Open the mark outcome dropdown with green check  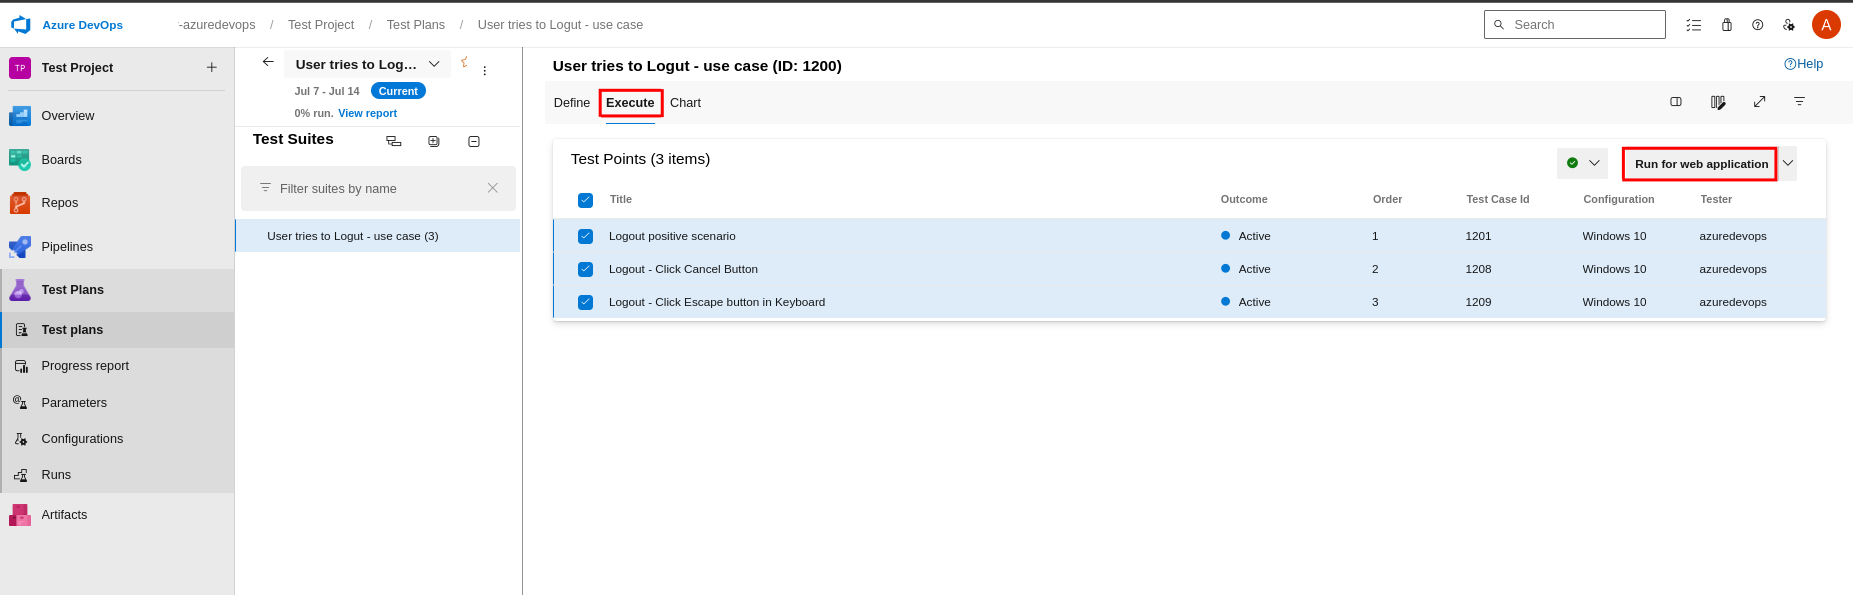pos(1582,164)
